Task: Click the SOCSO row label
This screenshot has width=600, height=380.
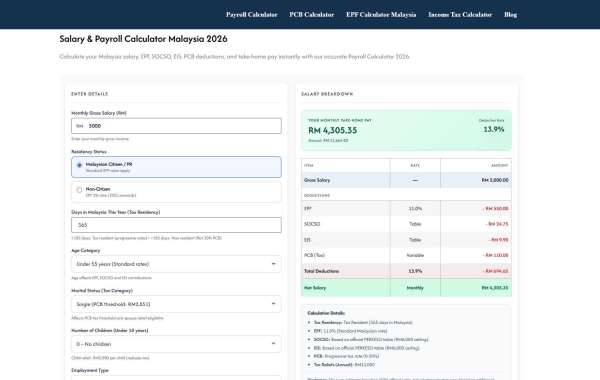Action: tap(312, 224)
